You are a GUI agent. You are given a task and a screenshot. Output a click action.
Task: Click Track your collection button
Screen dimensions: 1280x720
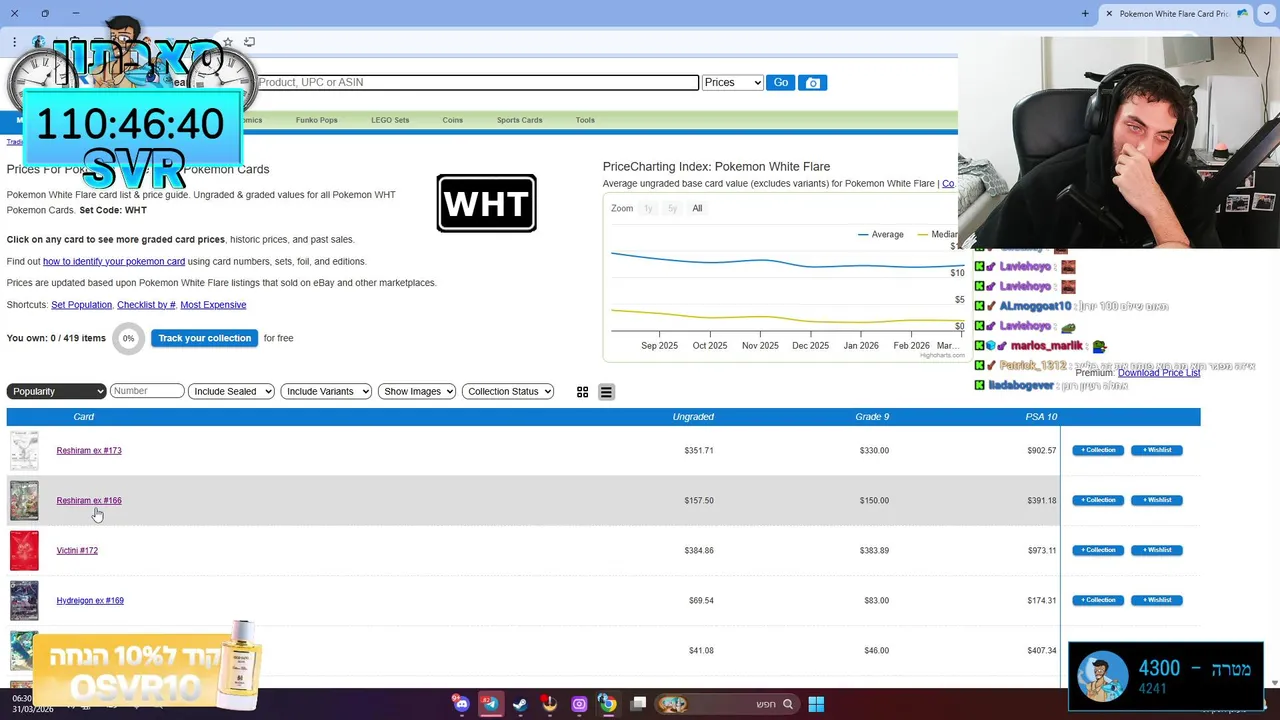click(204, 338)
